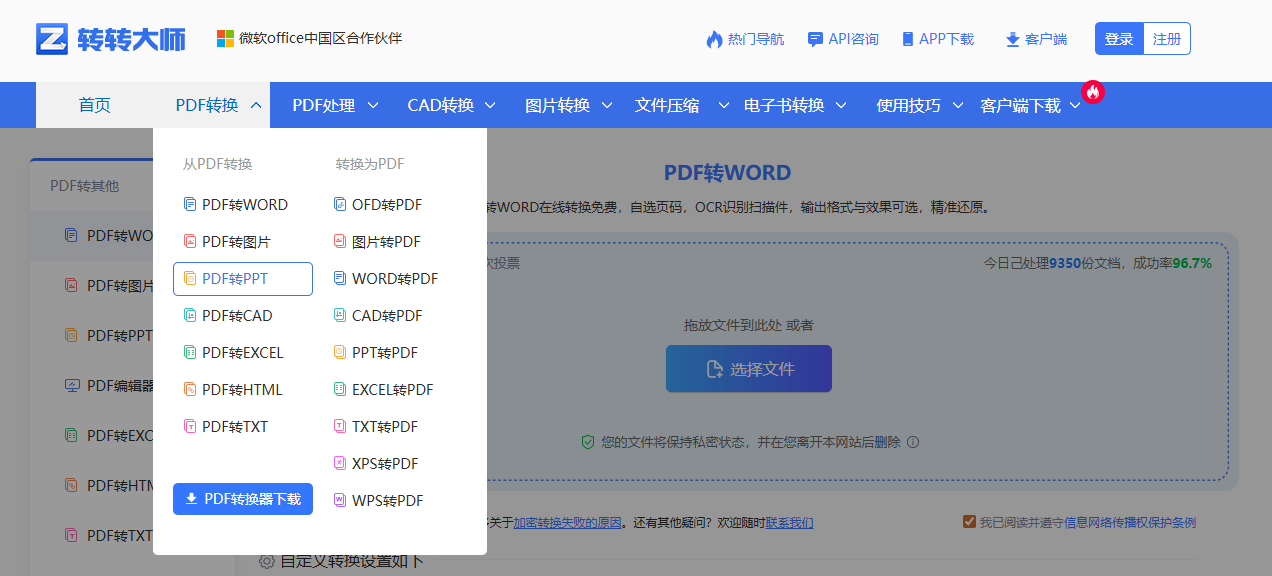Expand the 电子书转换 menu chevron
Image resolution: width=1272 pixels, height=576 pixels.
(841, 105)
